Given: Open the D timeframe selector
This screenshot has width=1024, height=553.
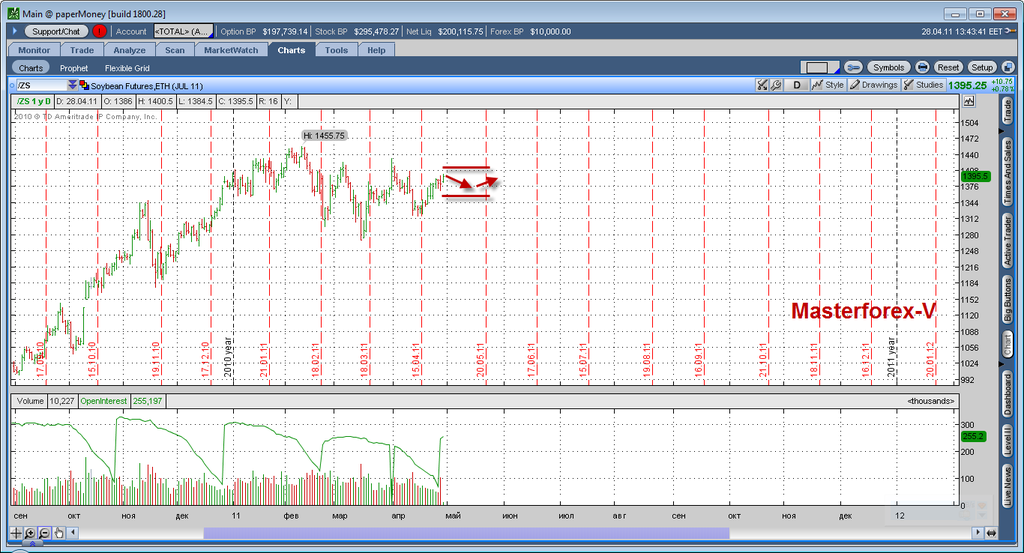Looking at the screenshot, I should click(797, 85).
